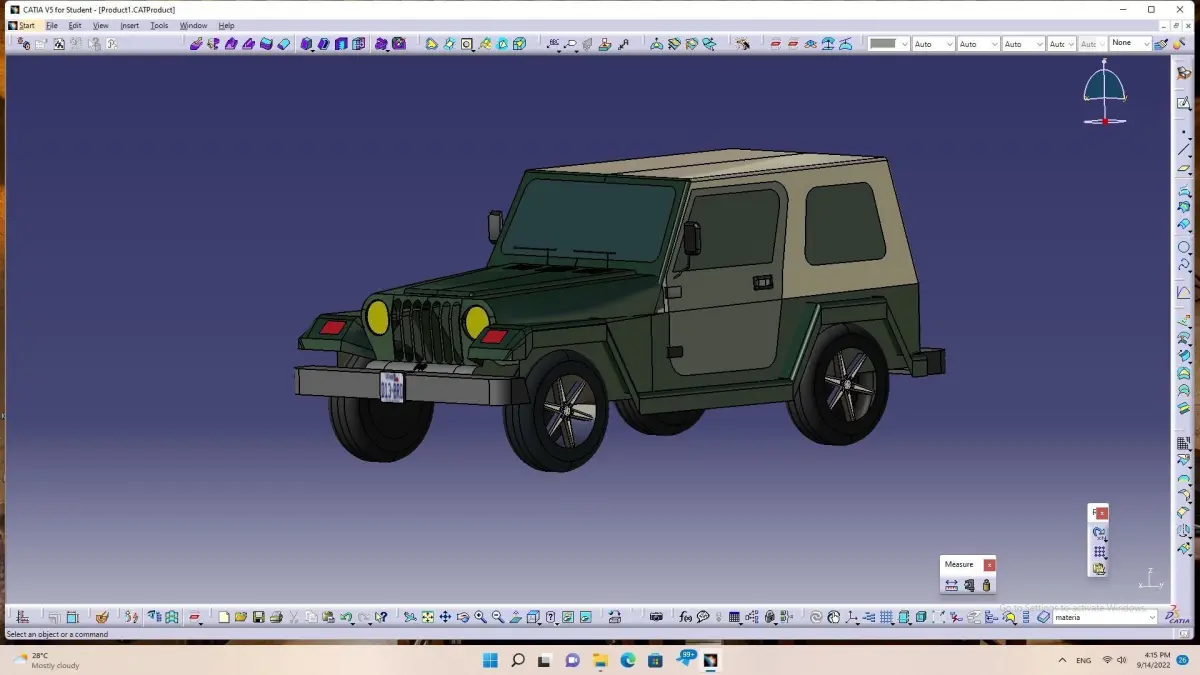Select the Plane tool in right toolbar
Screen dimensions: 1200x675
tap(1184, 168)
